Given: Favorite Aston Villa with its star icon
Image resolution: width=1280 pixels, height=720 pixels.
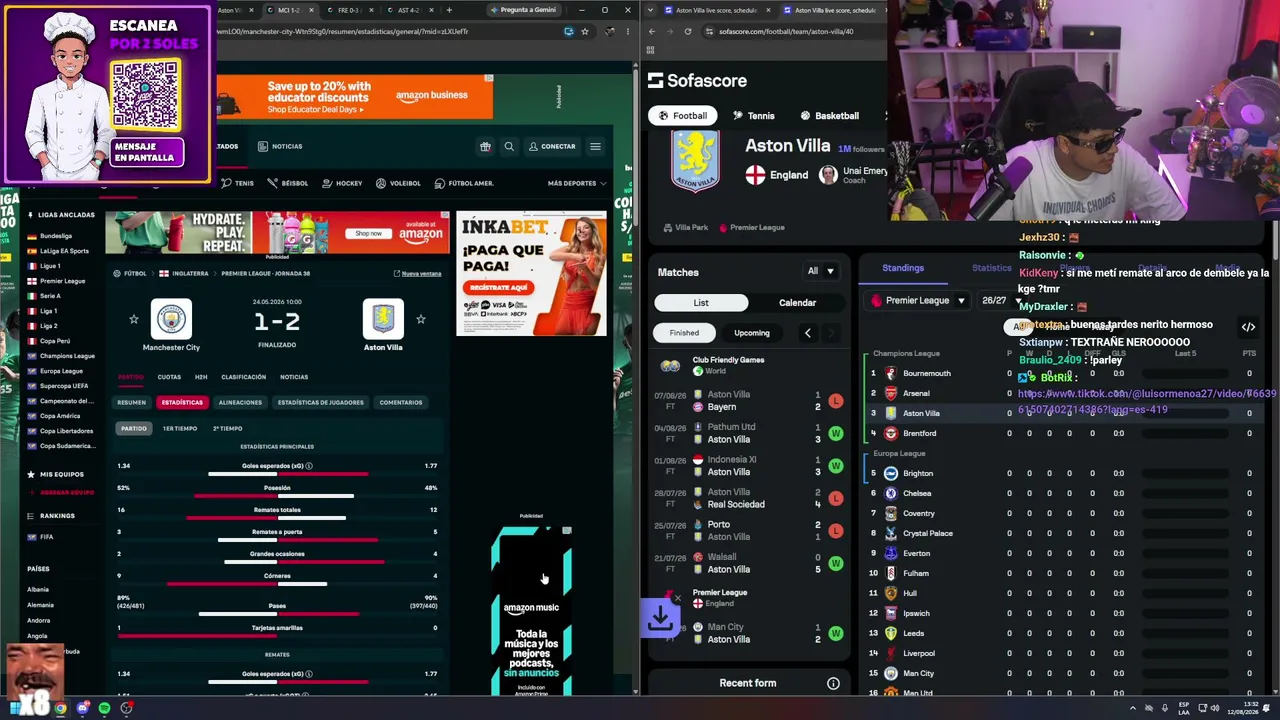Looking at the screenshot, I should pyautogui.click(x=421, y=319).
